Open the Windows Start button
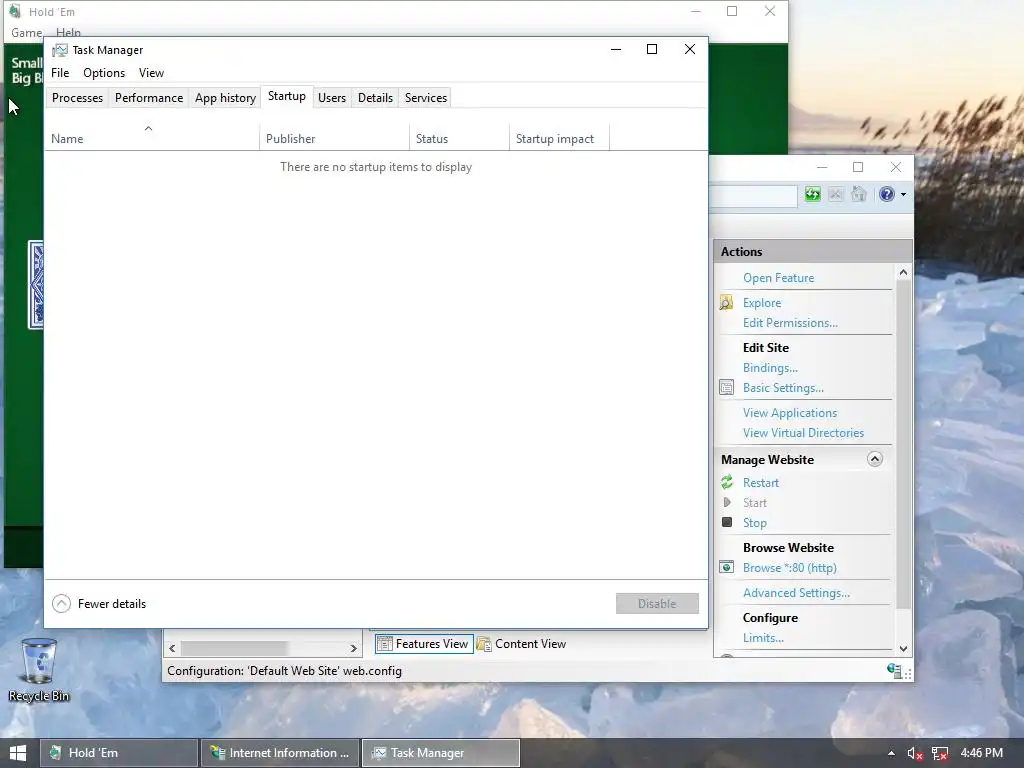The width and height of the screenshot is (1024, 768). (x=18, y=753)
